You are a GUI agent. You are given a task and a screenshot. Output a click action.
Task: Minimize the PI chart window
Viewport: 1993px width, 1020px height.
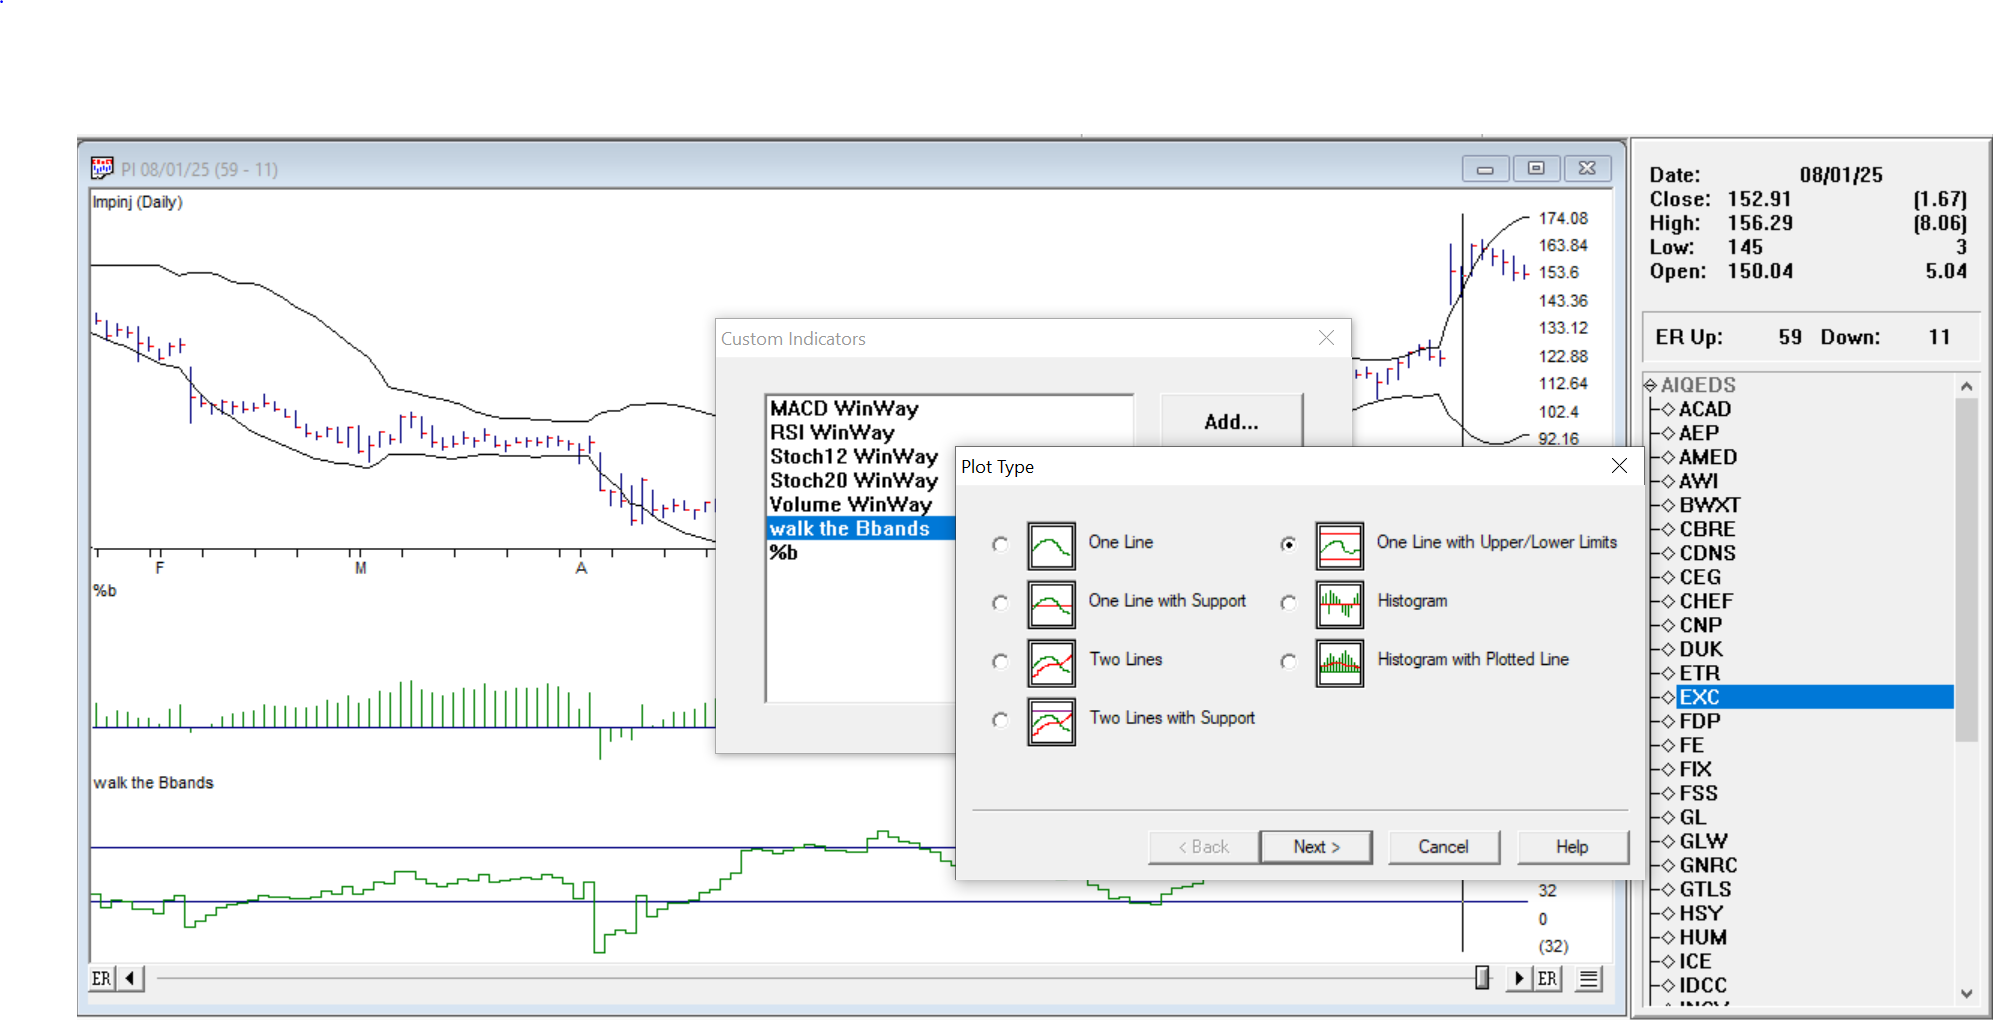(1485, 169)
